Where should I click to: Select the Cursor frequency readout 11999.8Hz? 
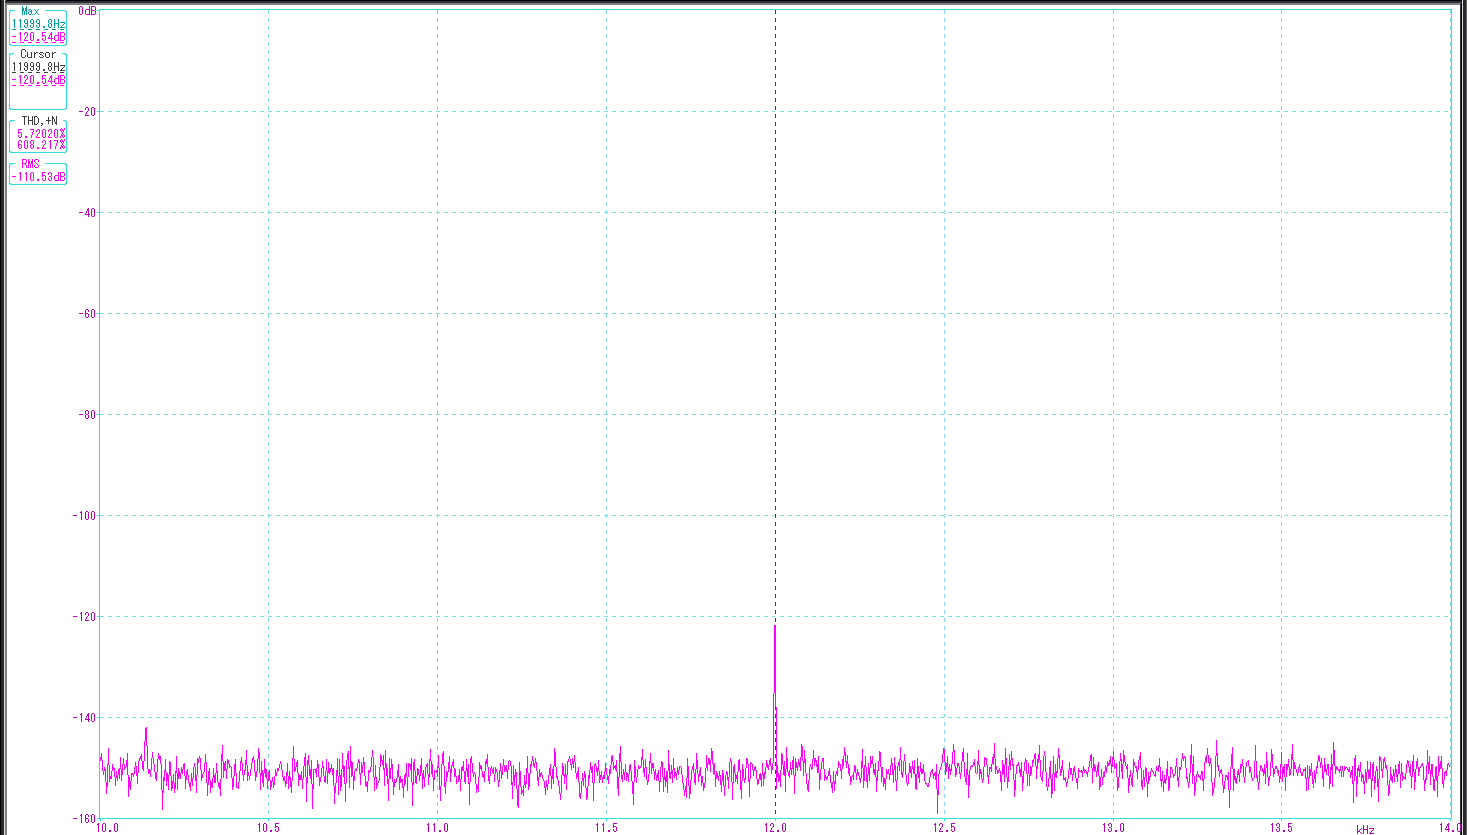[x=38, y=67]
